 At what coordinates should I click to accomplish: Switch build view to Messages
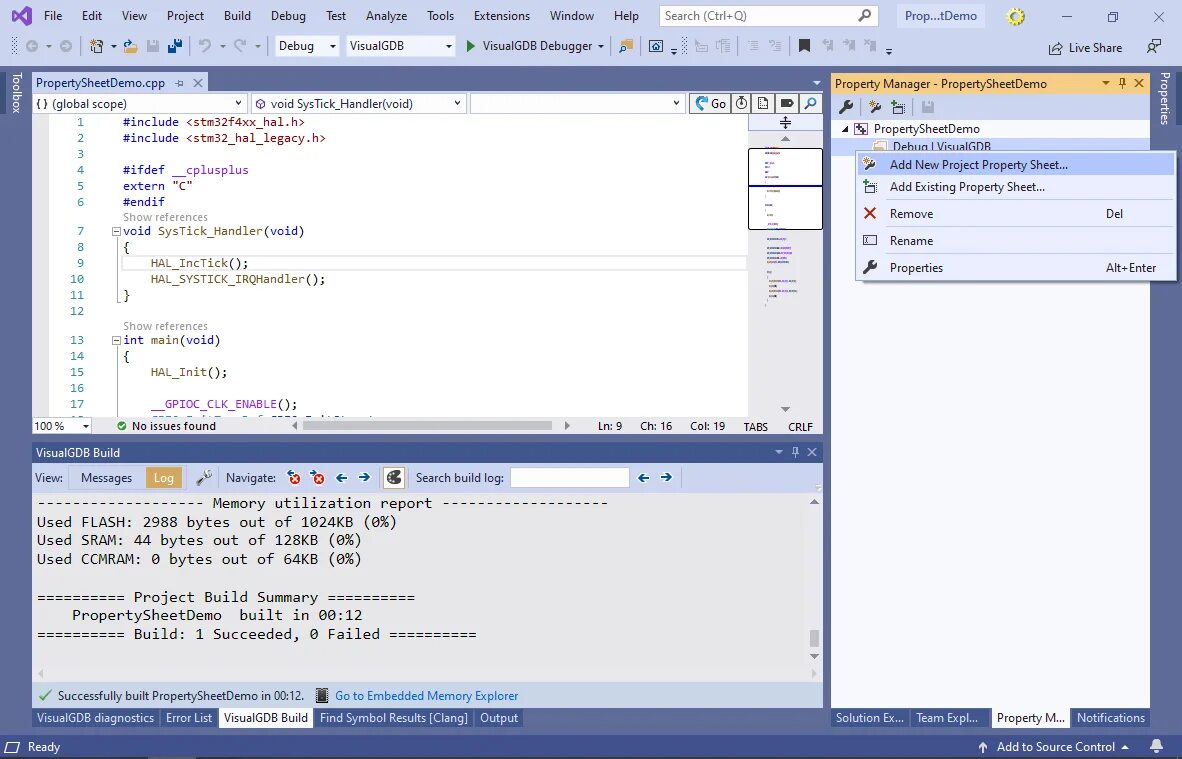click(106, 477)
